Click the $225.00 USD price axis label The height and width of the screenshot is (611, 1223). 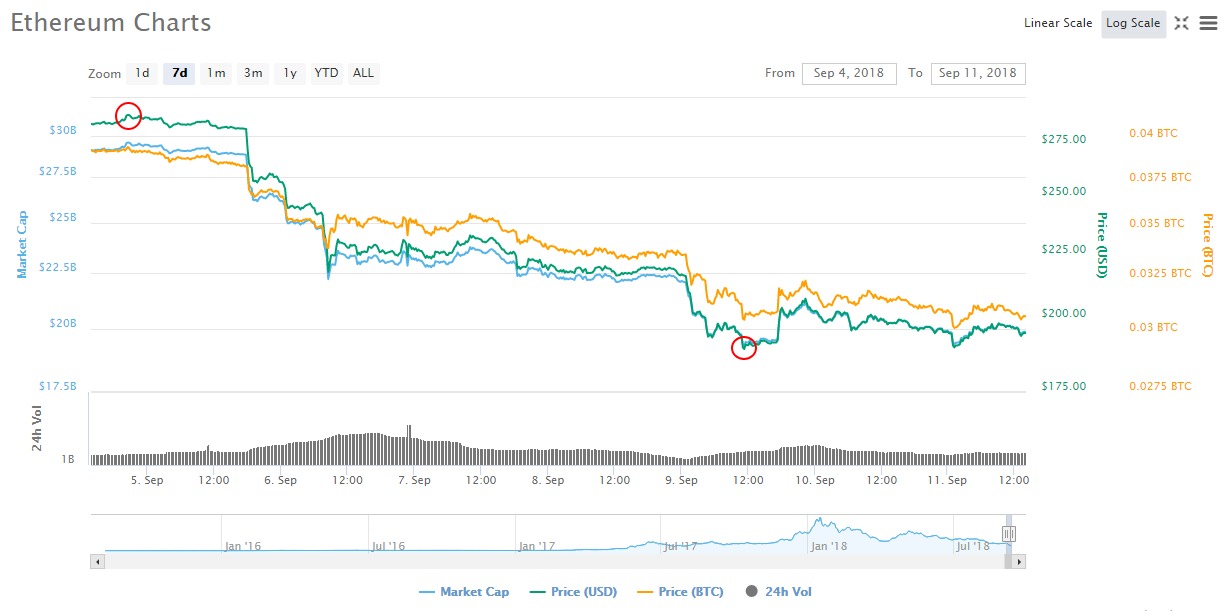pos(1063,249)
